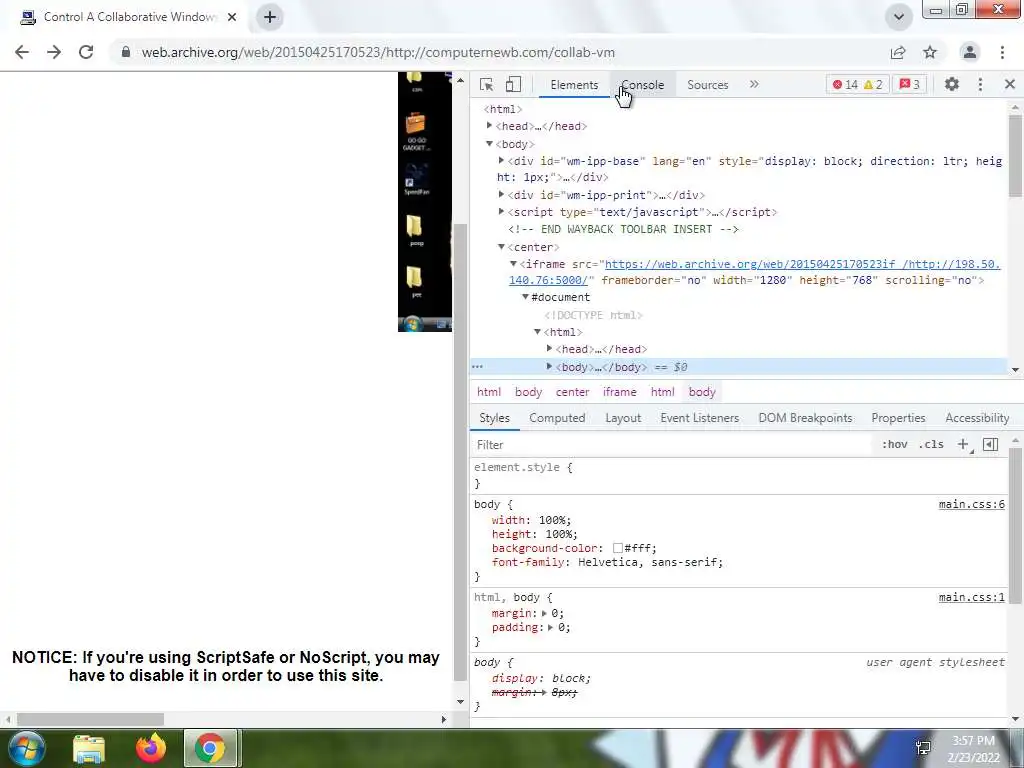Image resolution: width=1024 pixels, height=768 pixels.
Task: Expand the script text/javascript node
Action: tap(501, 212)
